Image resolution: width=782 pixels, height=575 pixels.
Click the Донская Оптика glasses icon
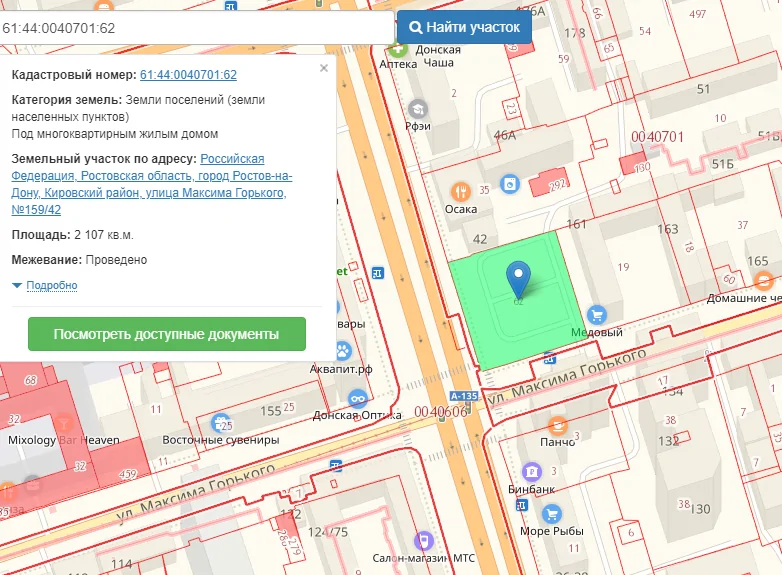[357, 397]
